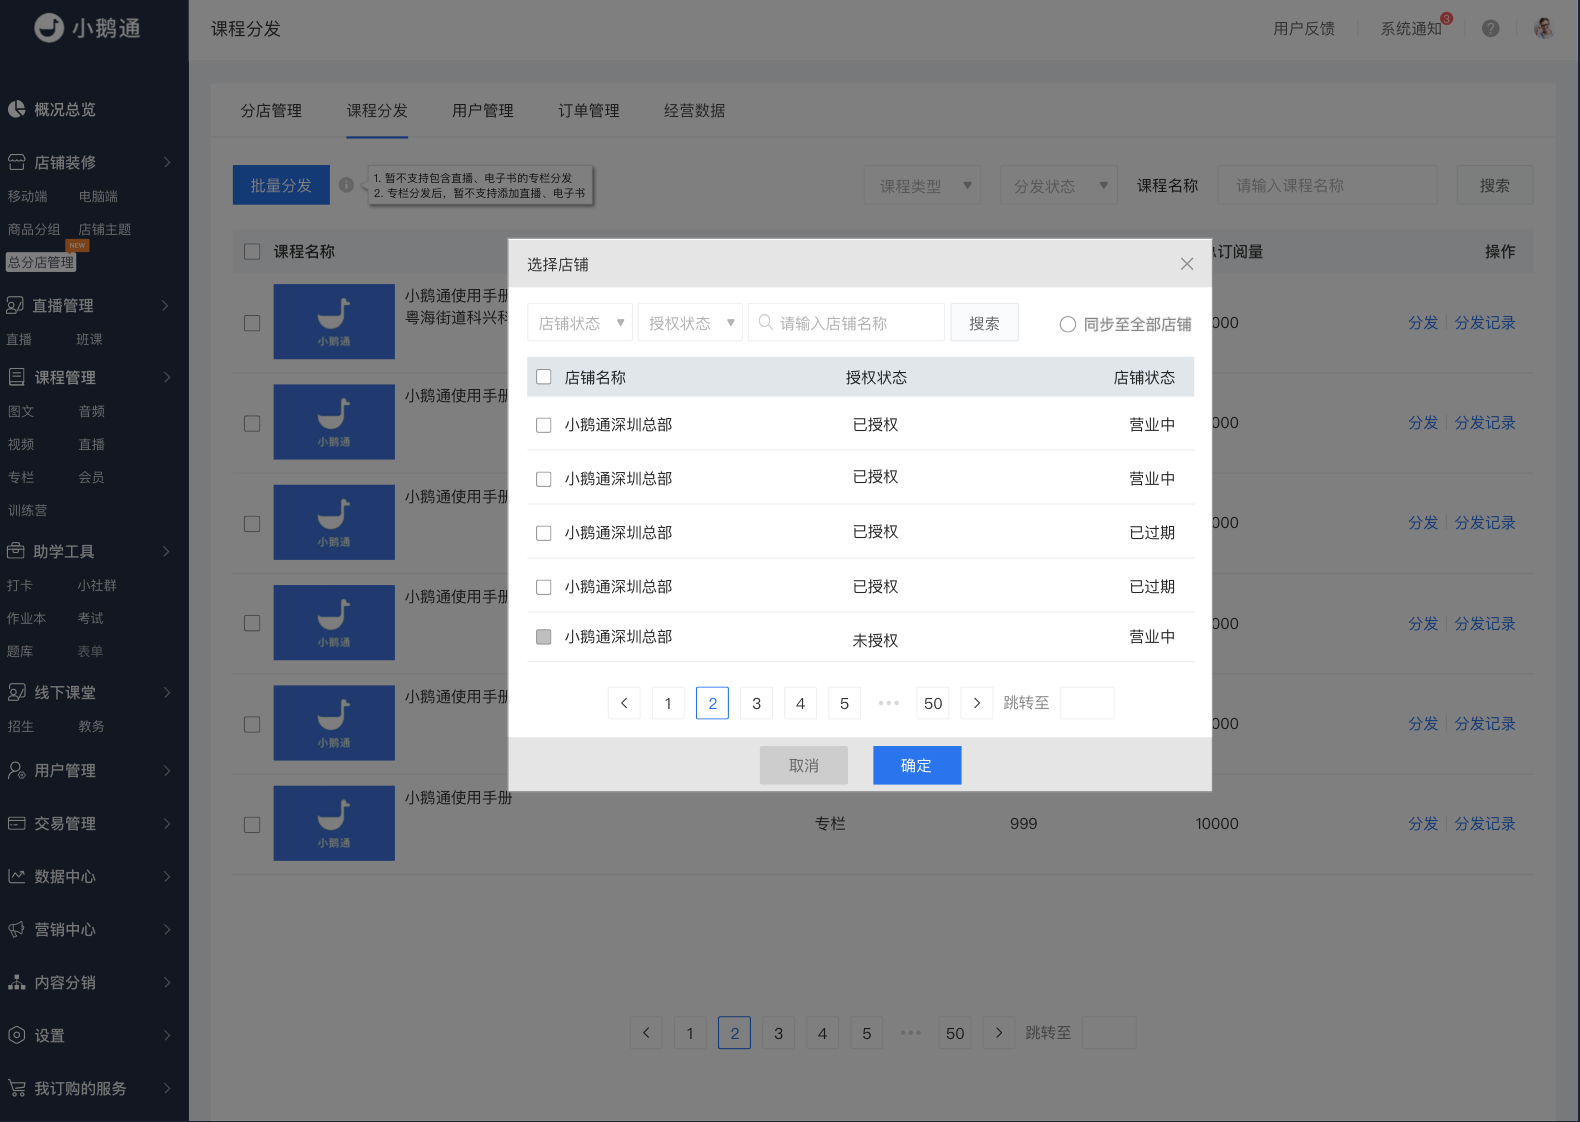Image resolution: width=1580 pixels, height=1122 pixels.
Task: Click the 内容分销 hierarchy icon in the sidebar
Action: tap(17, 982)
